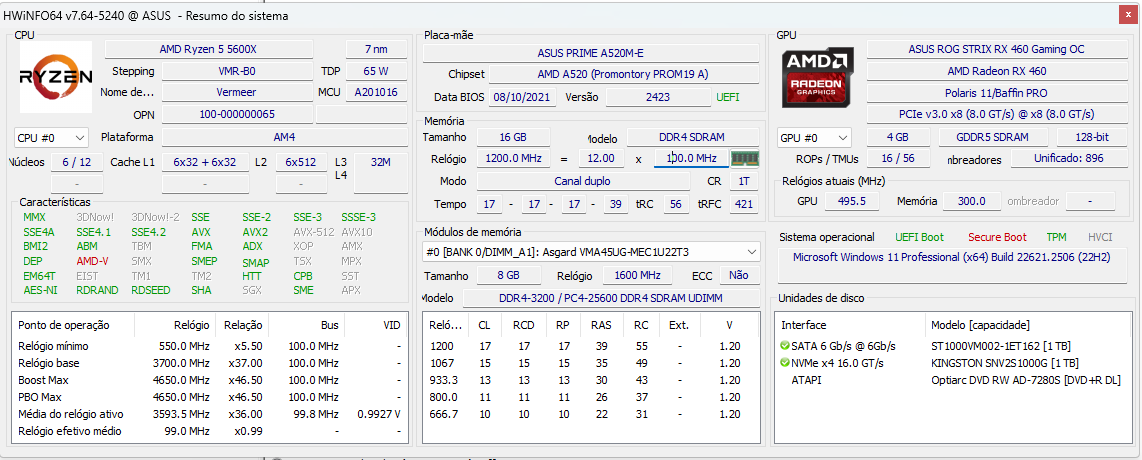
Task: Click the Relógio base row in the table
Action: click(x=210, y=362)
